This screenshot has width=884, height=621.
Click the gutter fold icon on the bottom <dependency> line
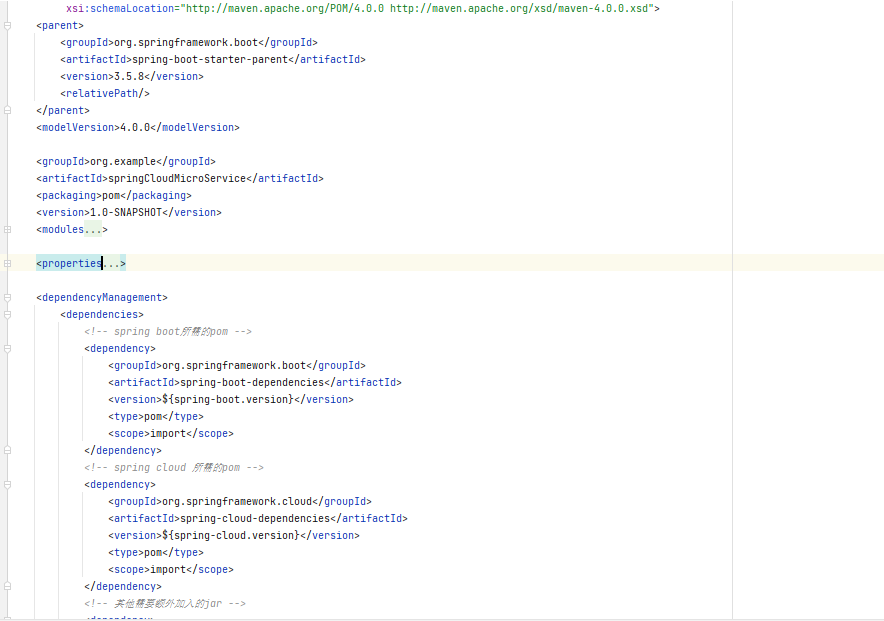7,618
